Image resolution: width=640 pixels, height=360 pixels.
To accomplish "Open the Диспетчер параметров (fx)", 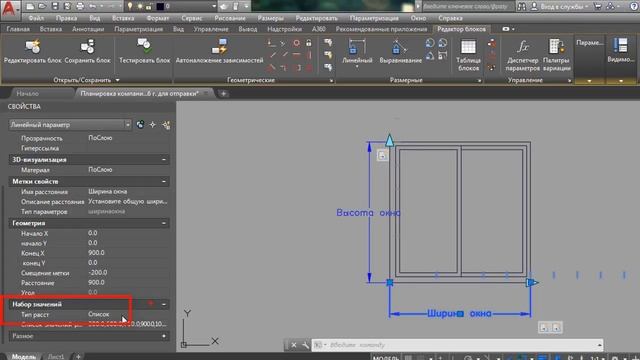I will [x=522, y=55].
